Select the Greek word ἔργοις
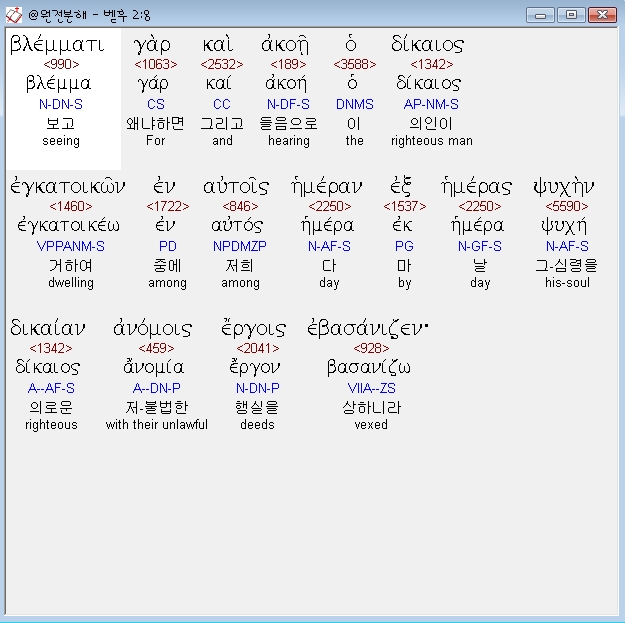This screenshot has width=625, height=623. coord(254,328)
